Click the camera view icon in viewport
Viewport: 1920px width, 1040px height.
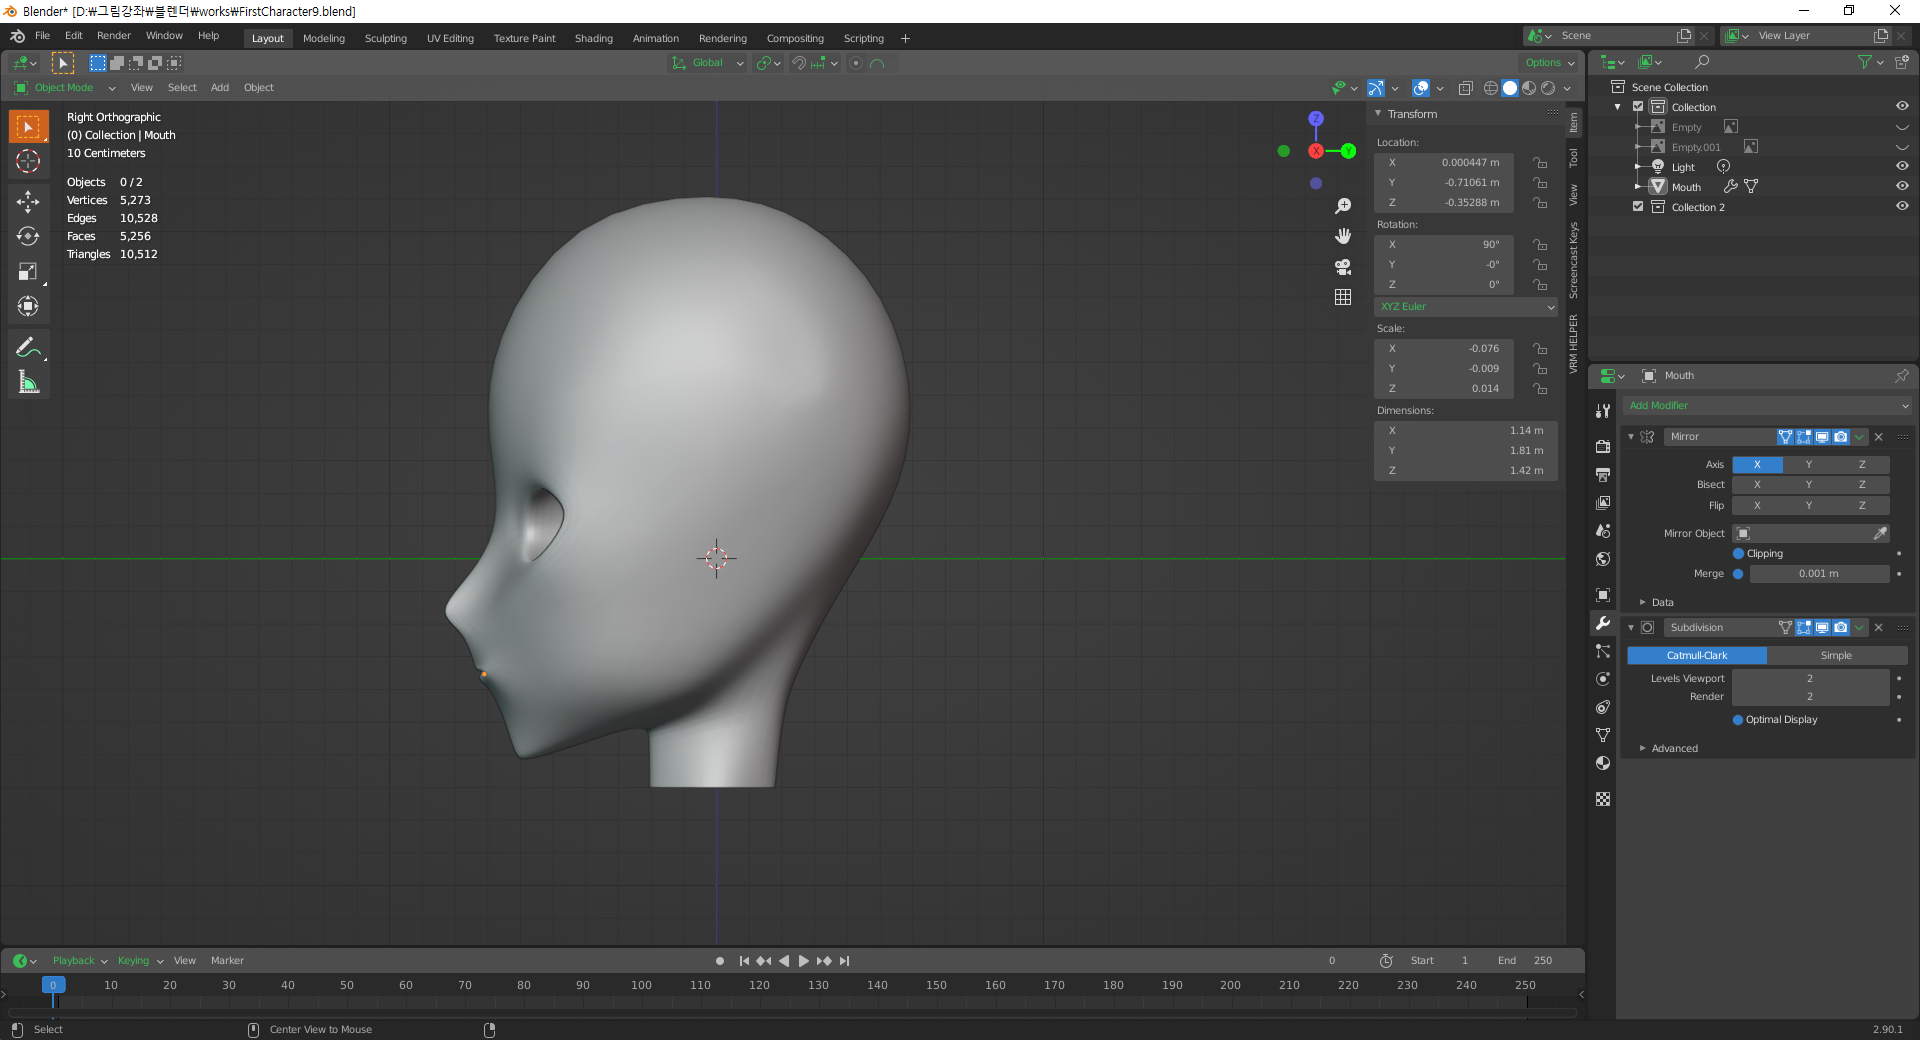1343,267
